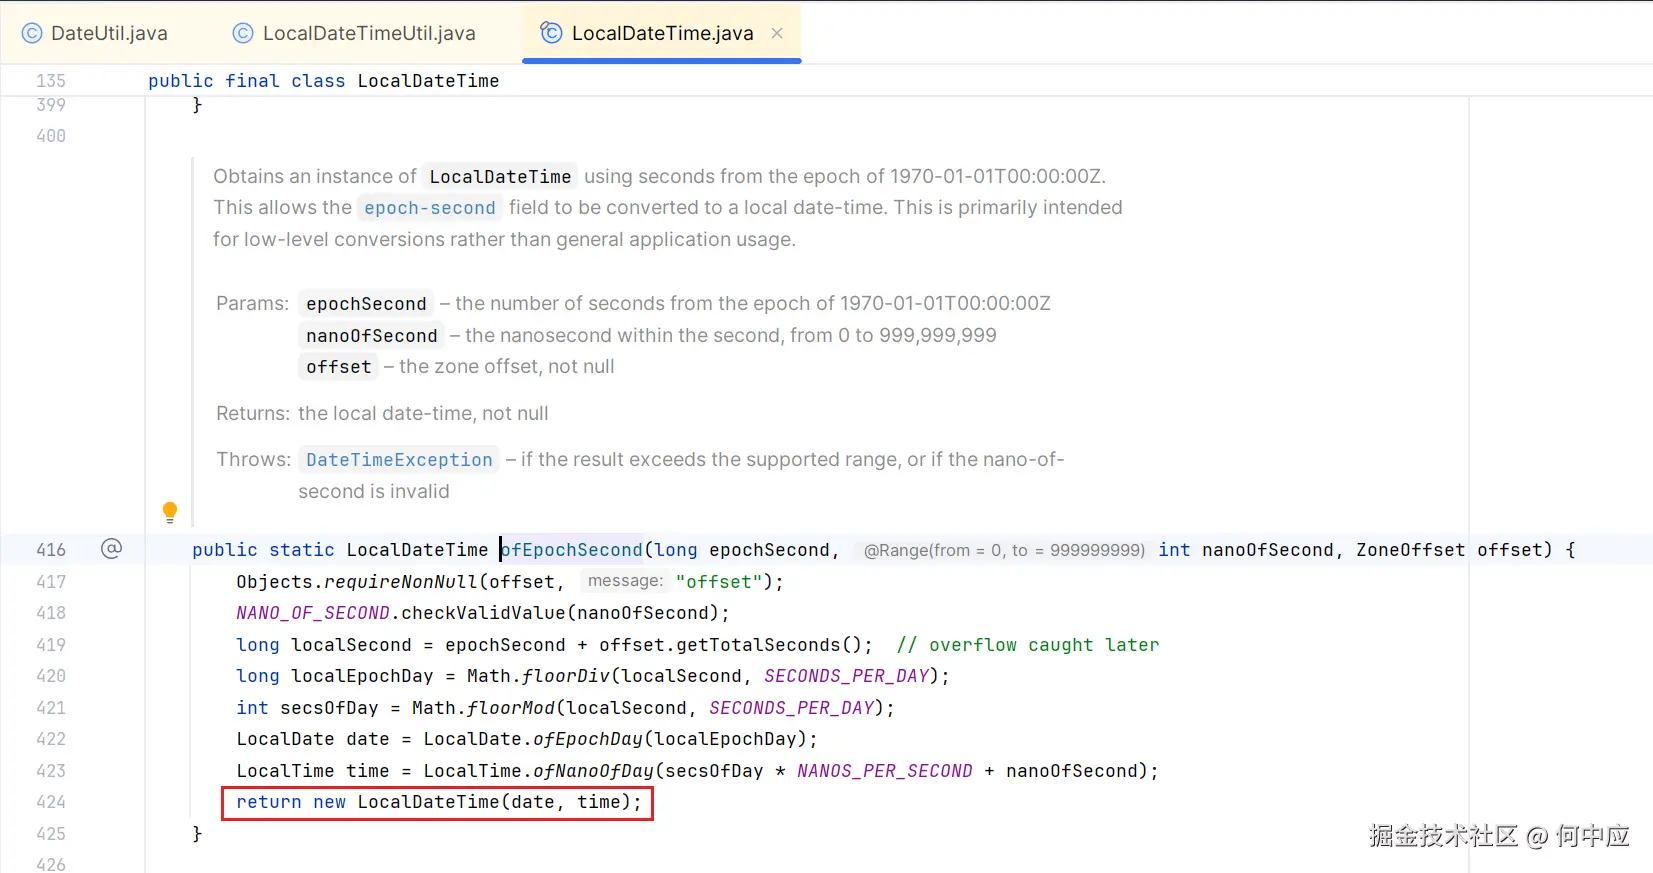
Task: Click the yellow lightbulb intention icon
Action: tap(170, 512)
